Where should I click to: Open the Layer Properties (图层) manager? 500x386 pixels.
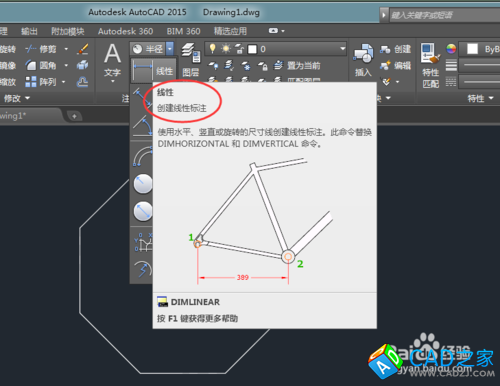point(191,60)
